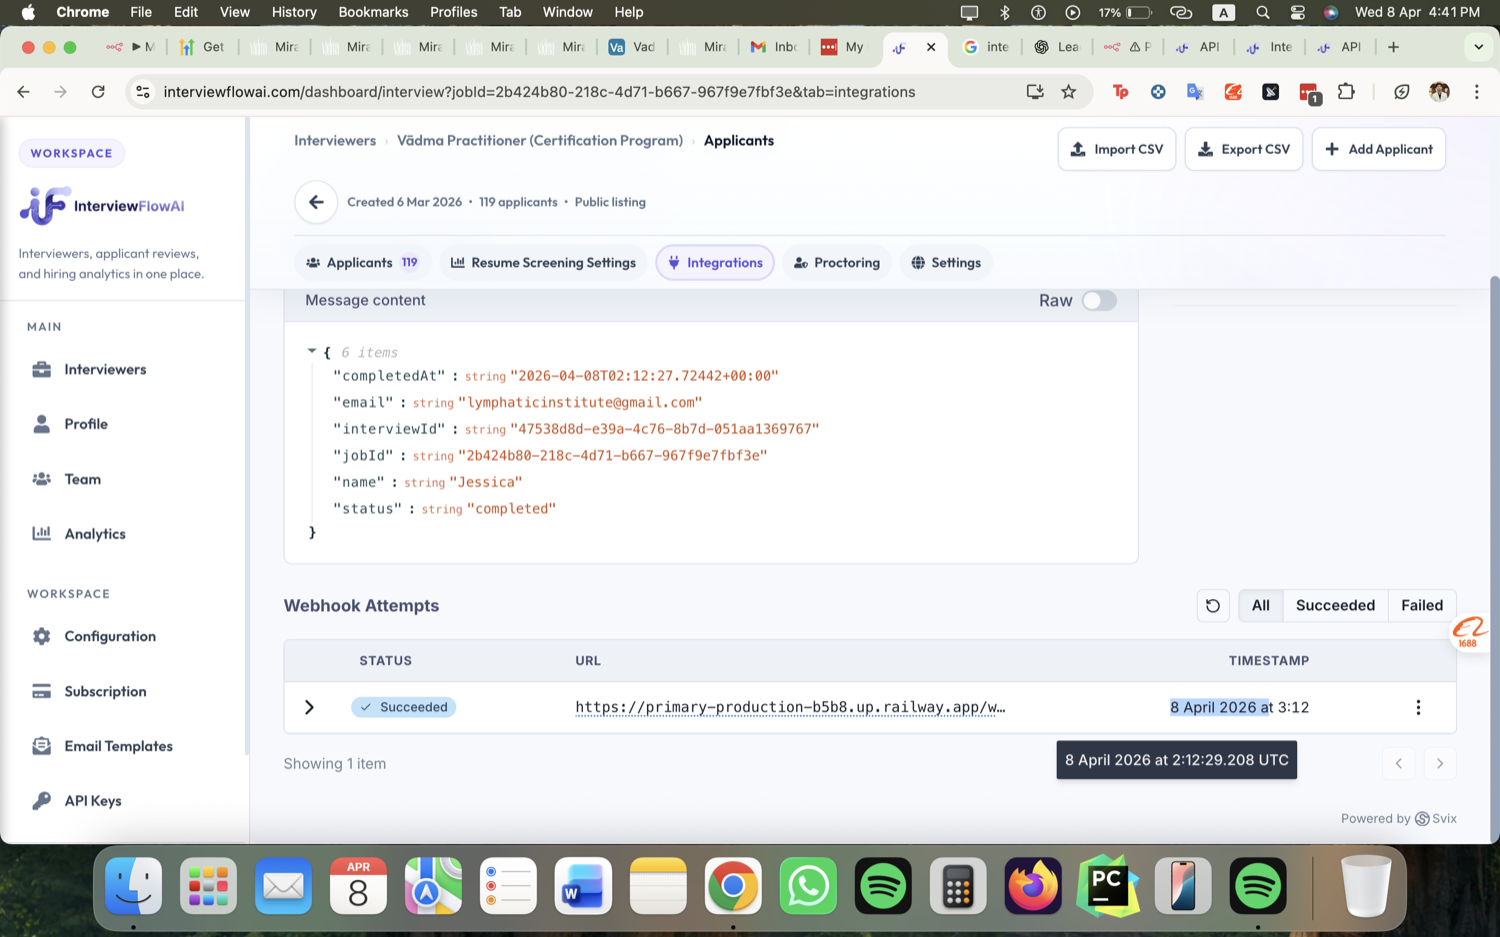Go to the previous page of attempts
Image resolution: width=1500 pixels, height=937 pixels.
tap(1399, 764)
